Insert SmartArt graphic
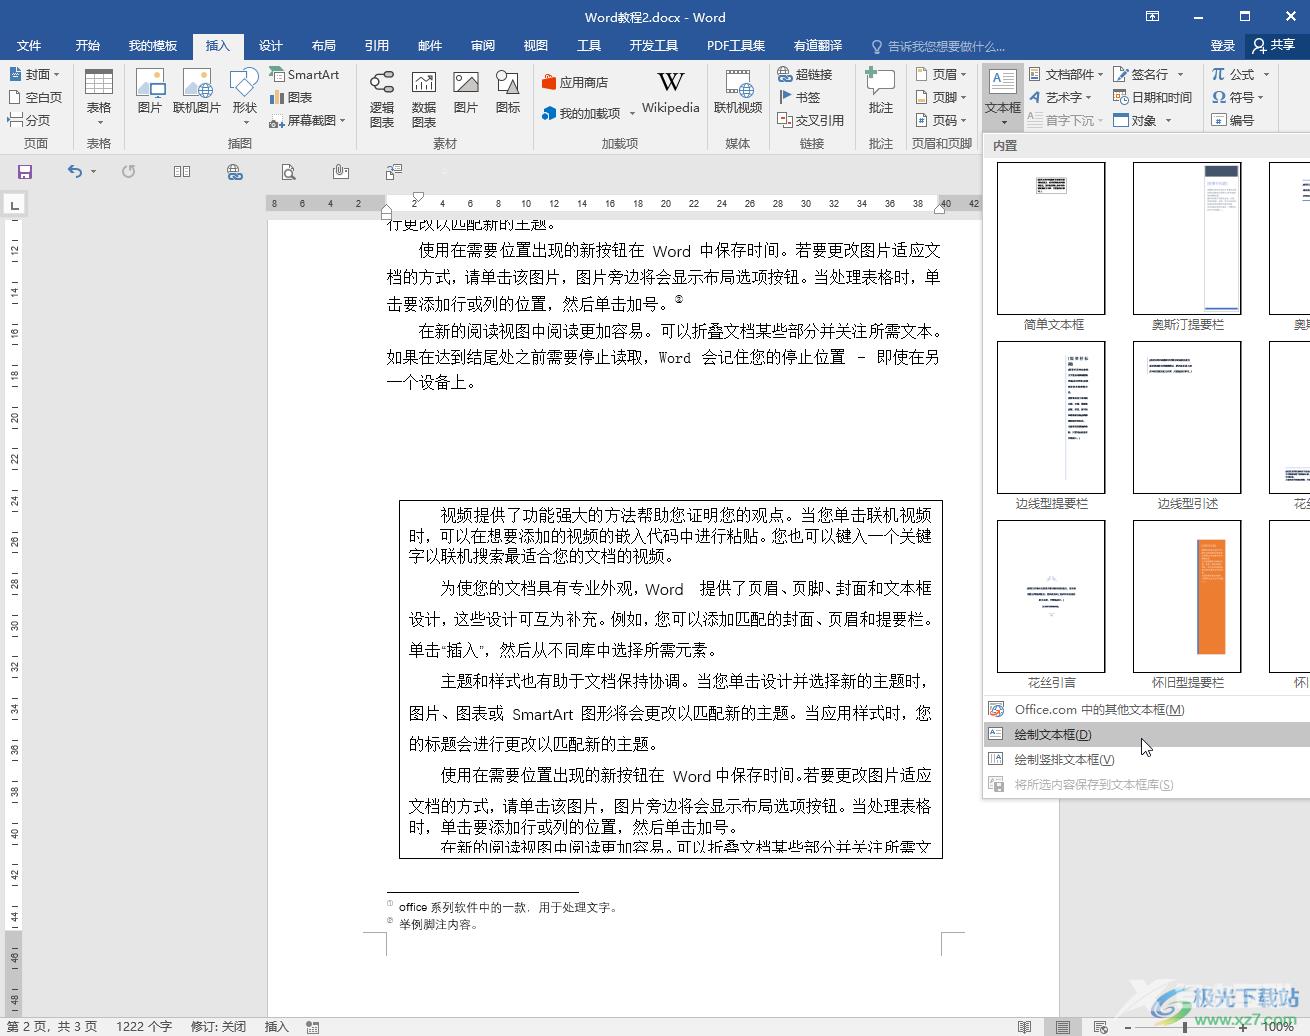This screenshot has height=1036, width=1310. point(304,74)
